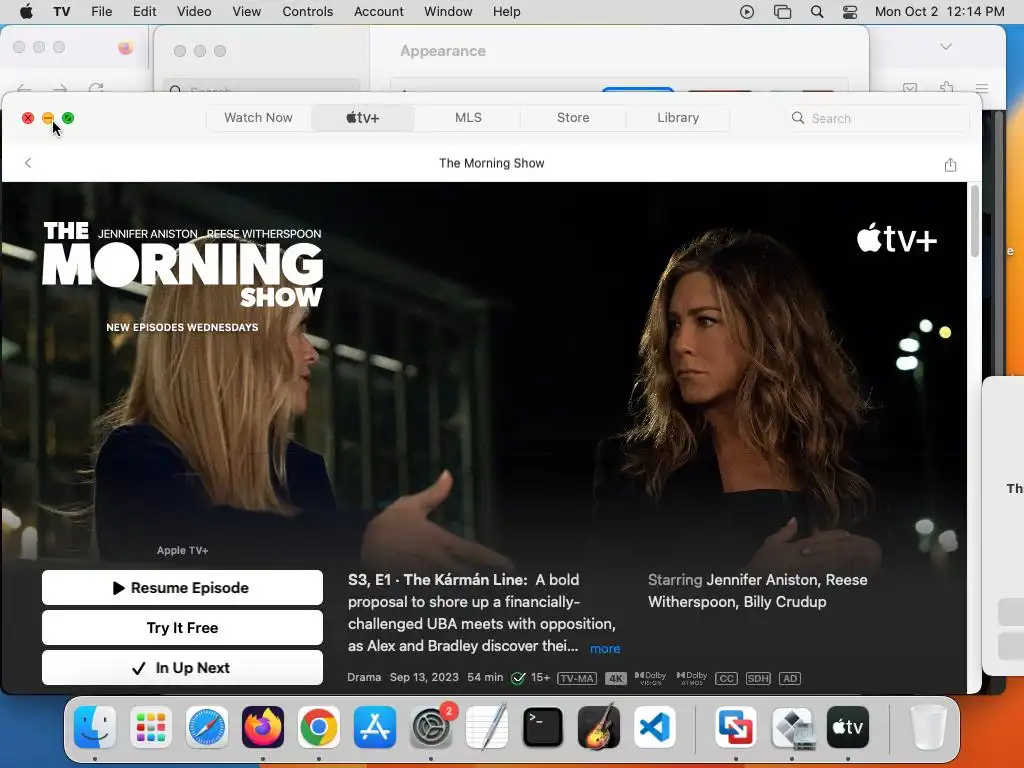Go back using the chevron arrow
The image size is (1024, 768).
tap(27, 163)
